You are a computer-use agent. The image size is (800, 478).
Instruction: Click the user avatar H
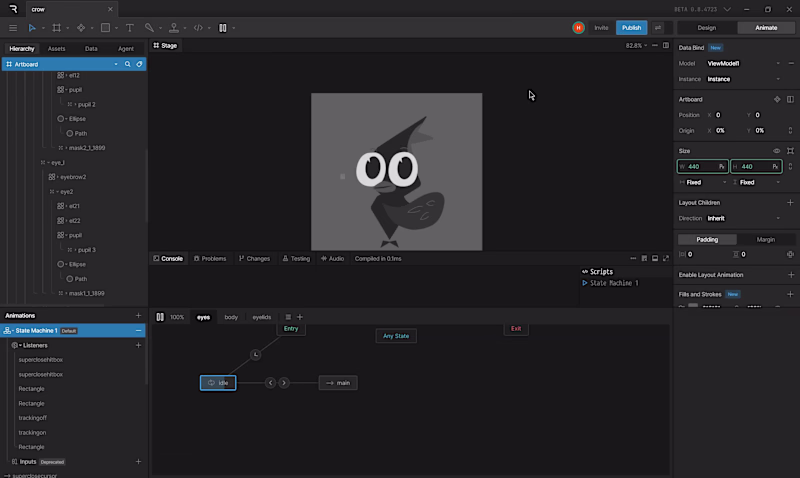[x=578, y=28]
